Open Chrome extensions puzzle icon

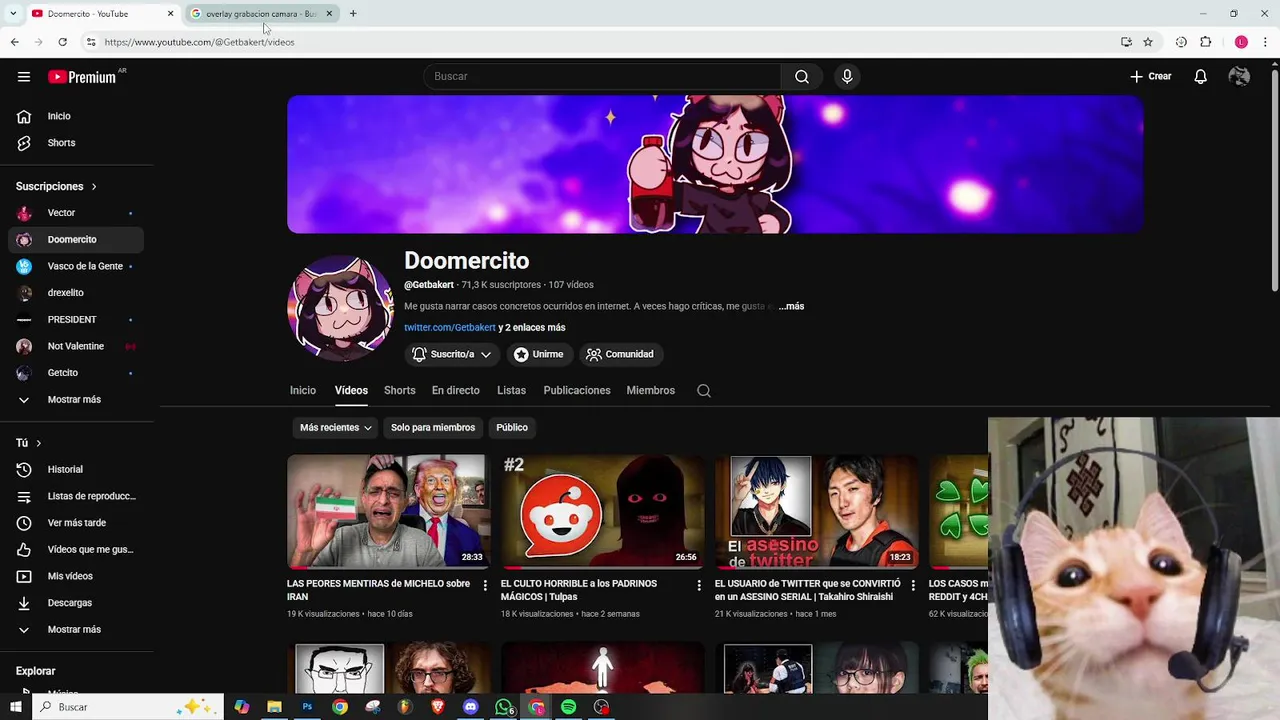point(1205,42)
